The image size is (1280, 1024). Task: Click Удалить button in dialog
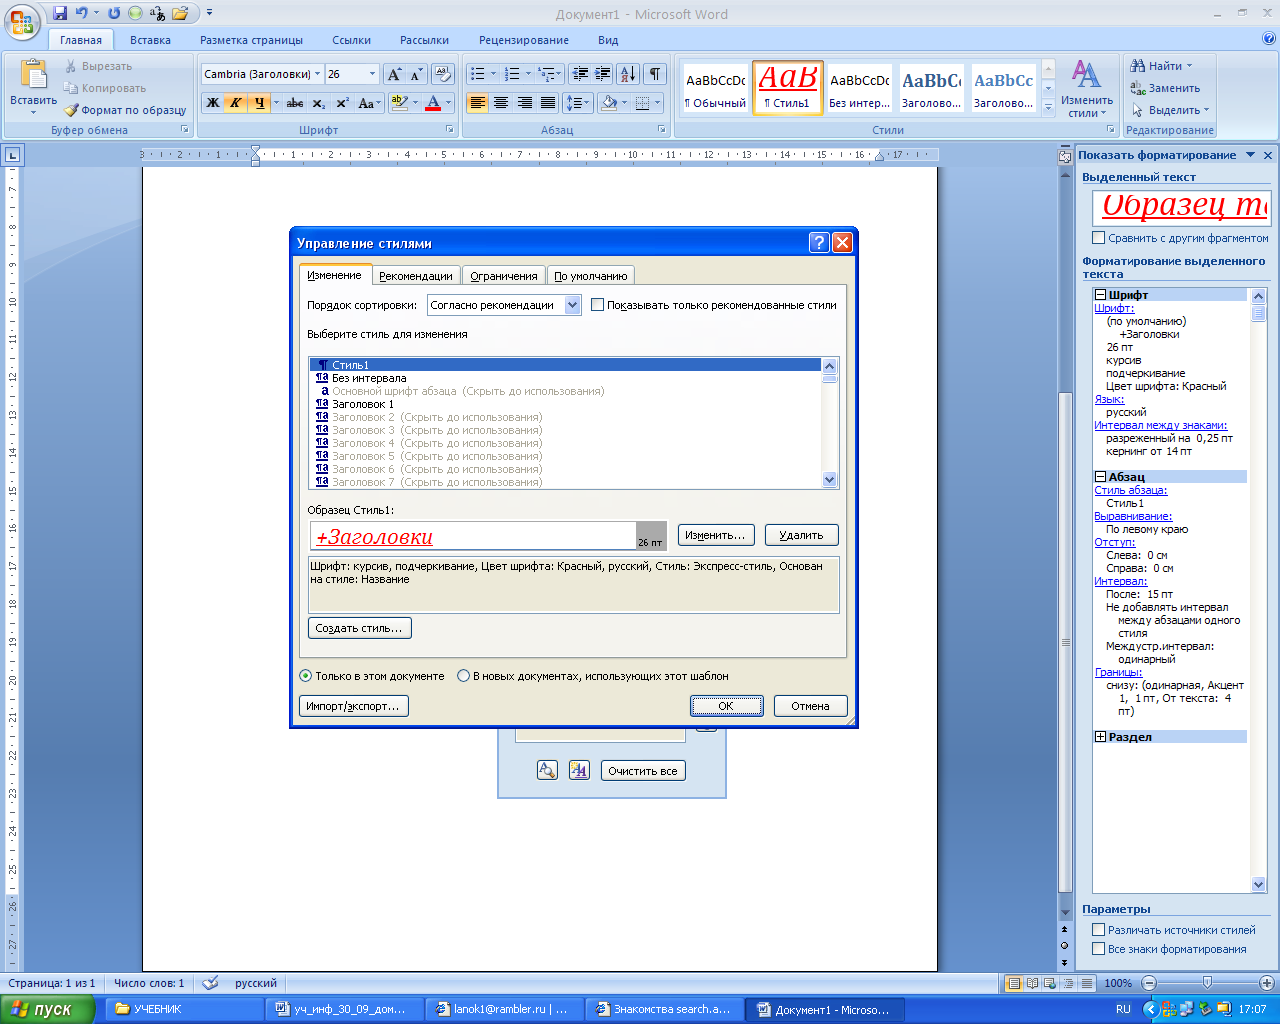(x=801, y=535)
